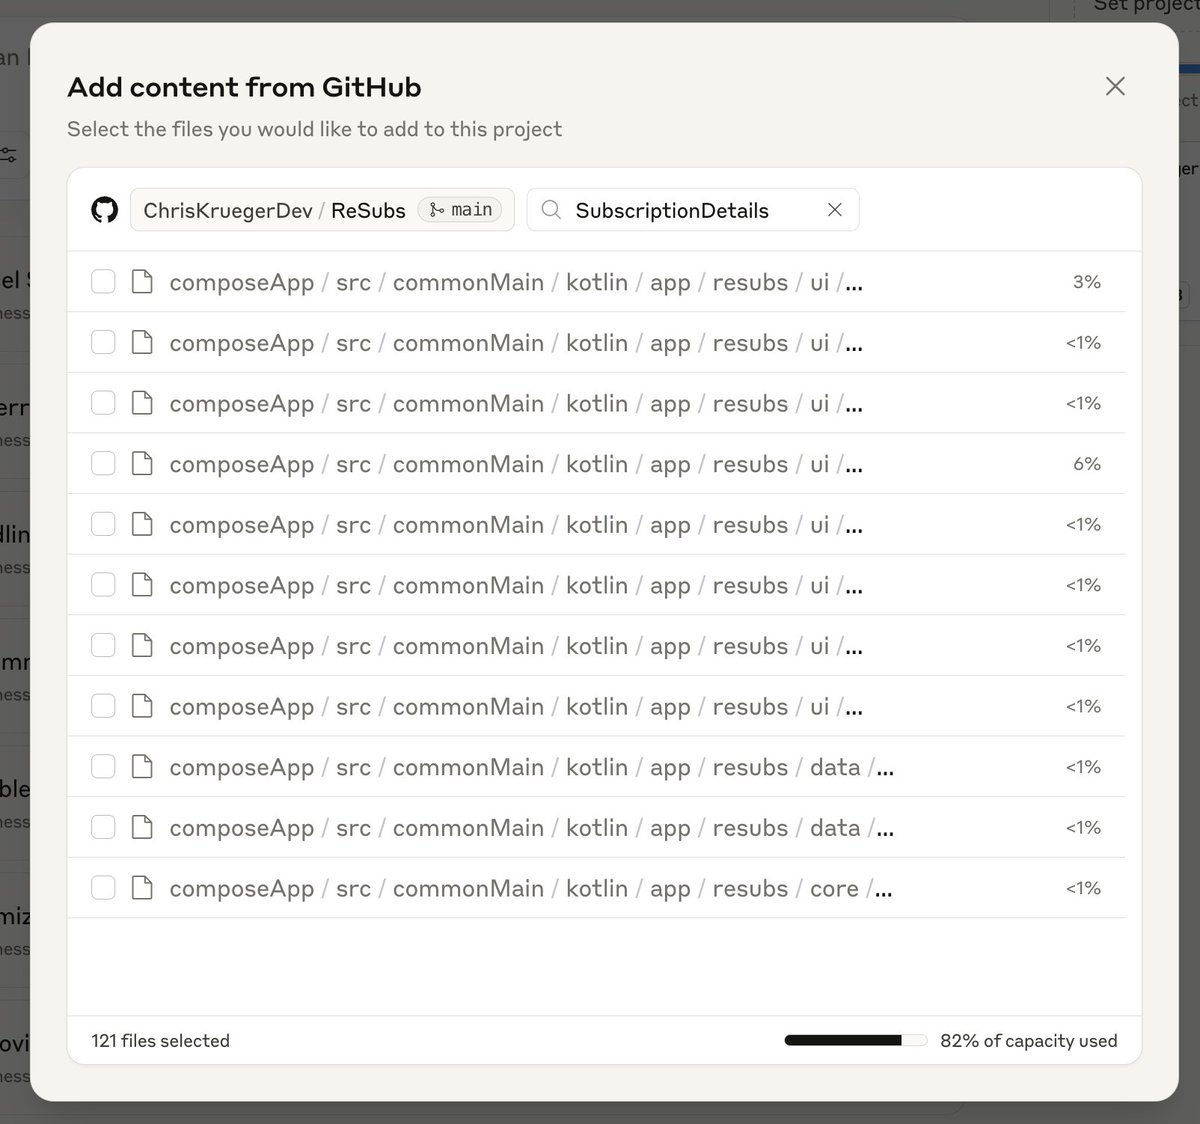The image size is (1200, 1124).
Task: Click the magnifier search icon
Action: click(551, 210)
